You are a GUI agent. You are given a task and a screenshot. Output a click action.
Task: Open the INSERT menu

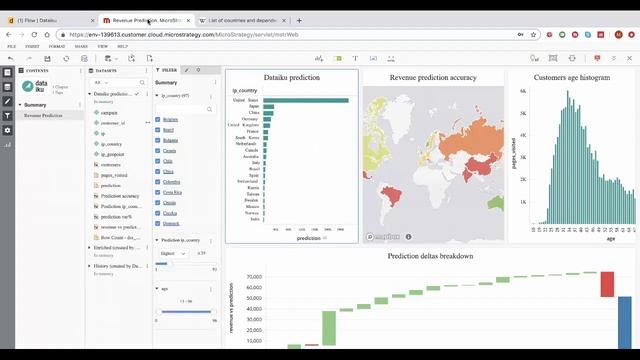coord(32,47)
